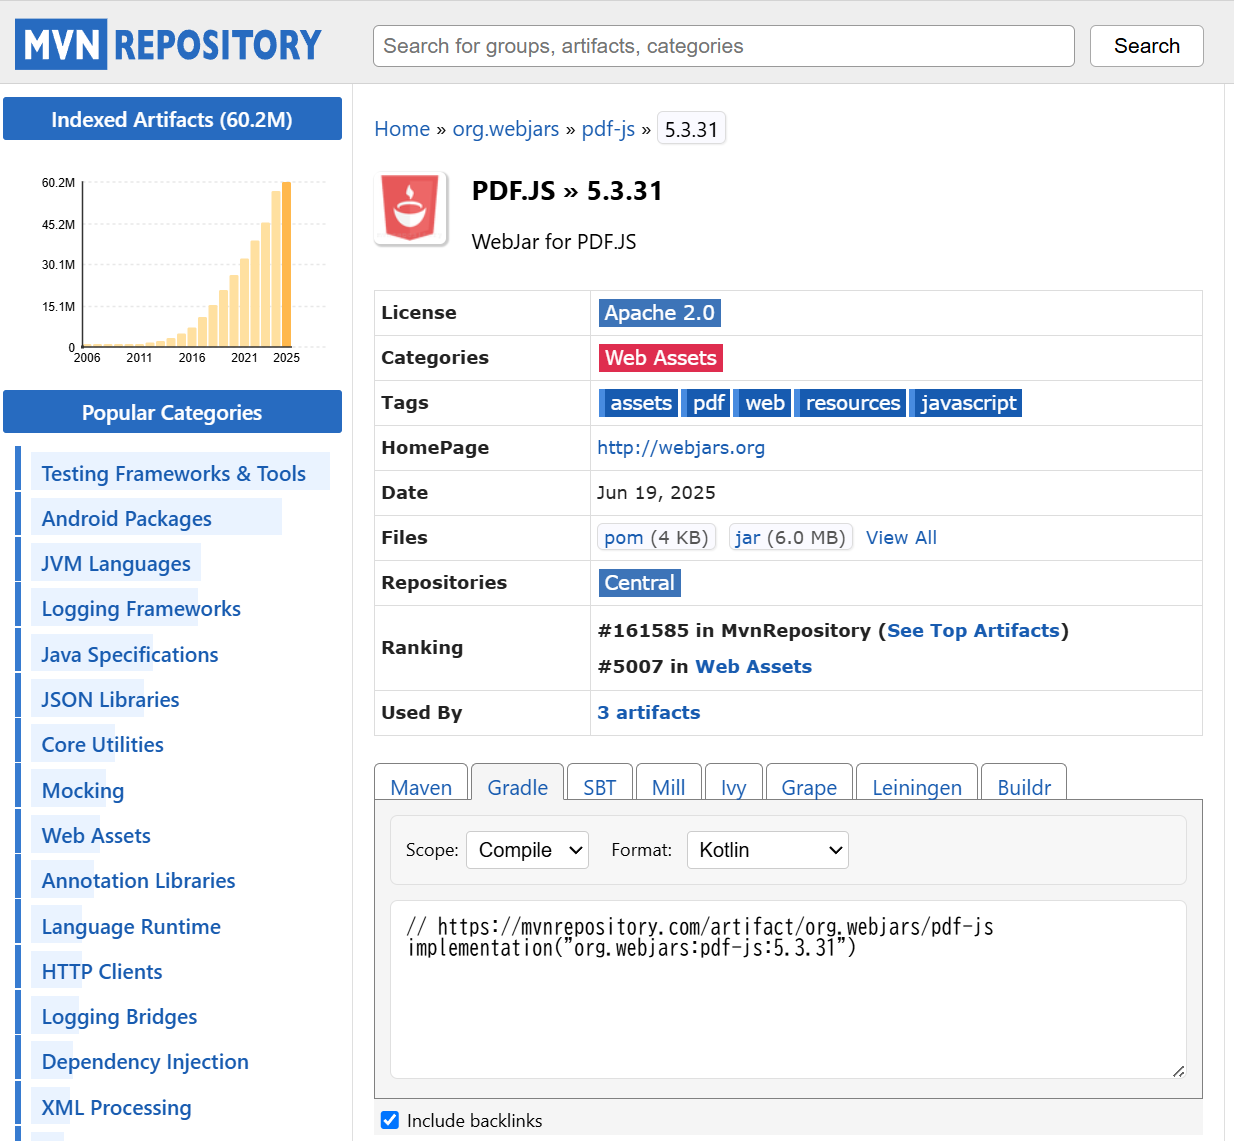Click the javascript tag

point(966,403)
